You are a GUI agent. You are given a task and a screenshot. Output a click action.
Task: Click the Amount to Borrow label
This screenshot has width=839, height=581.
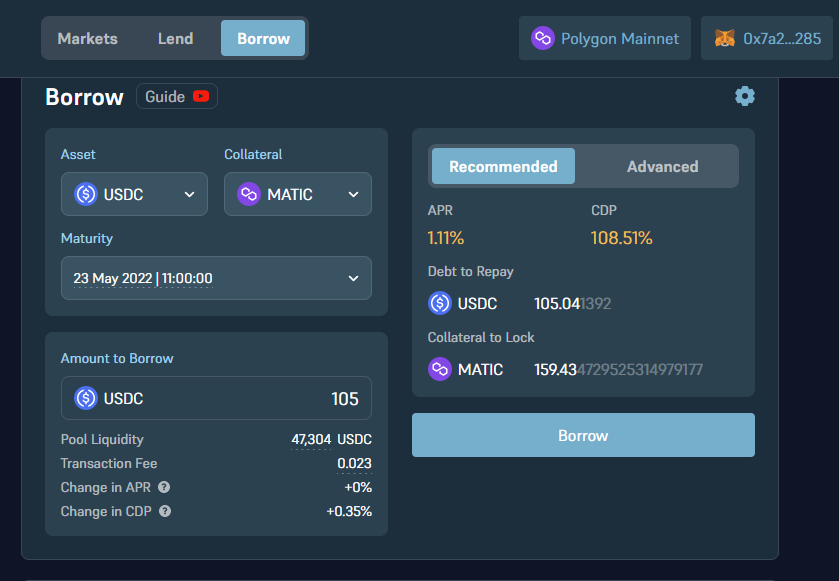coord(117,358)
